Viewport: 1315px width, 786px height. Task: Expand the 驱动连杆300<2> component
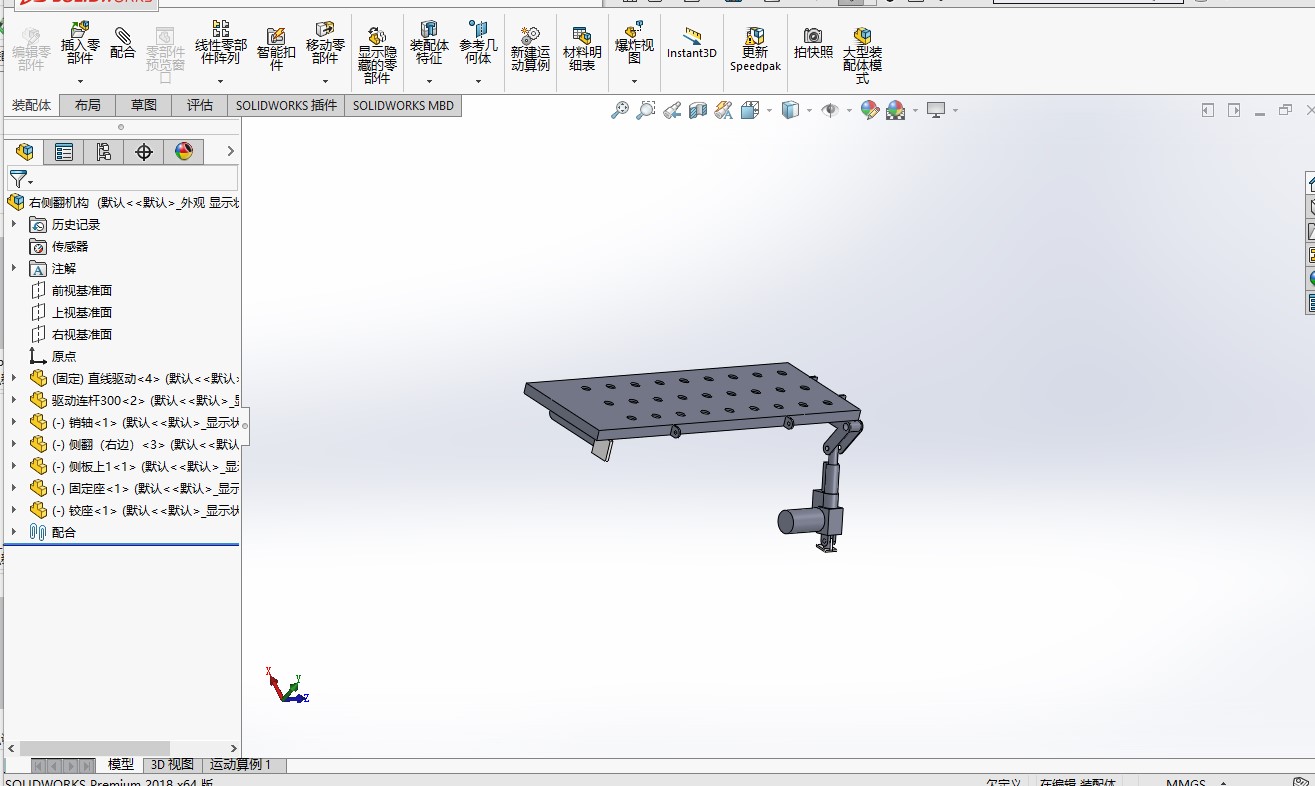point(14,400)
